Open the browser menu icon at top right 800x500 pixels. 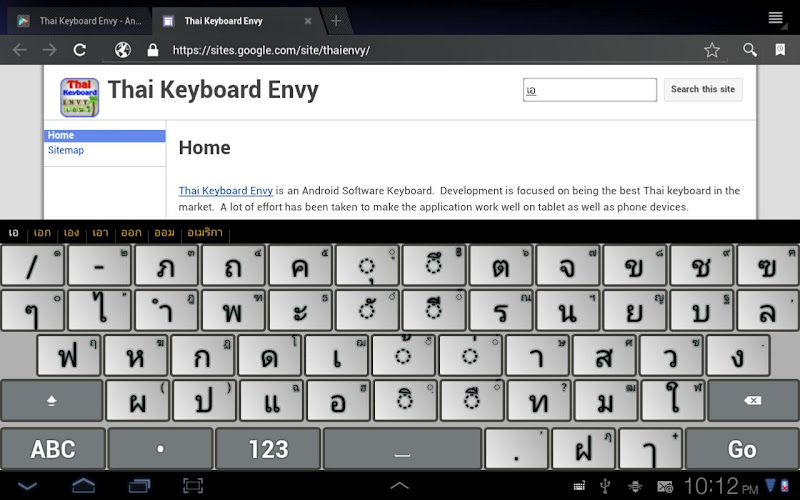(x=776, y=18)
